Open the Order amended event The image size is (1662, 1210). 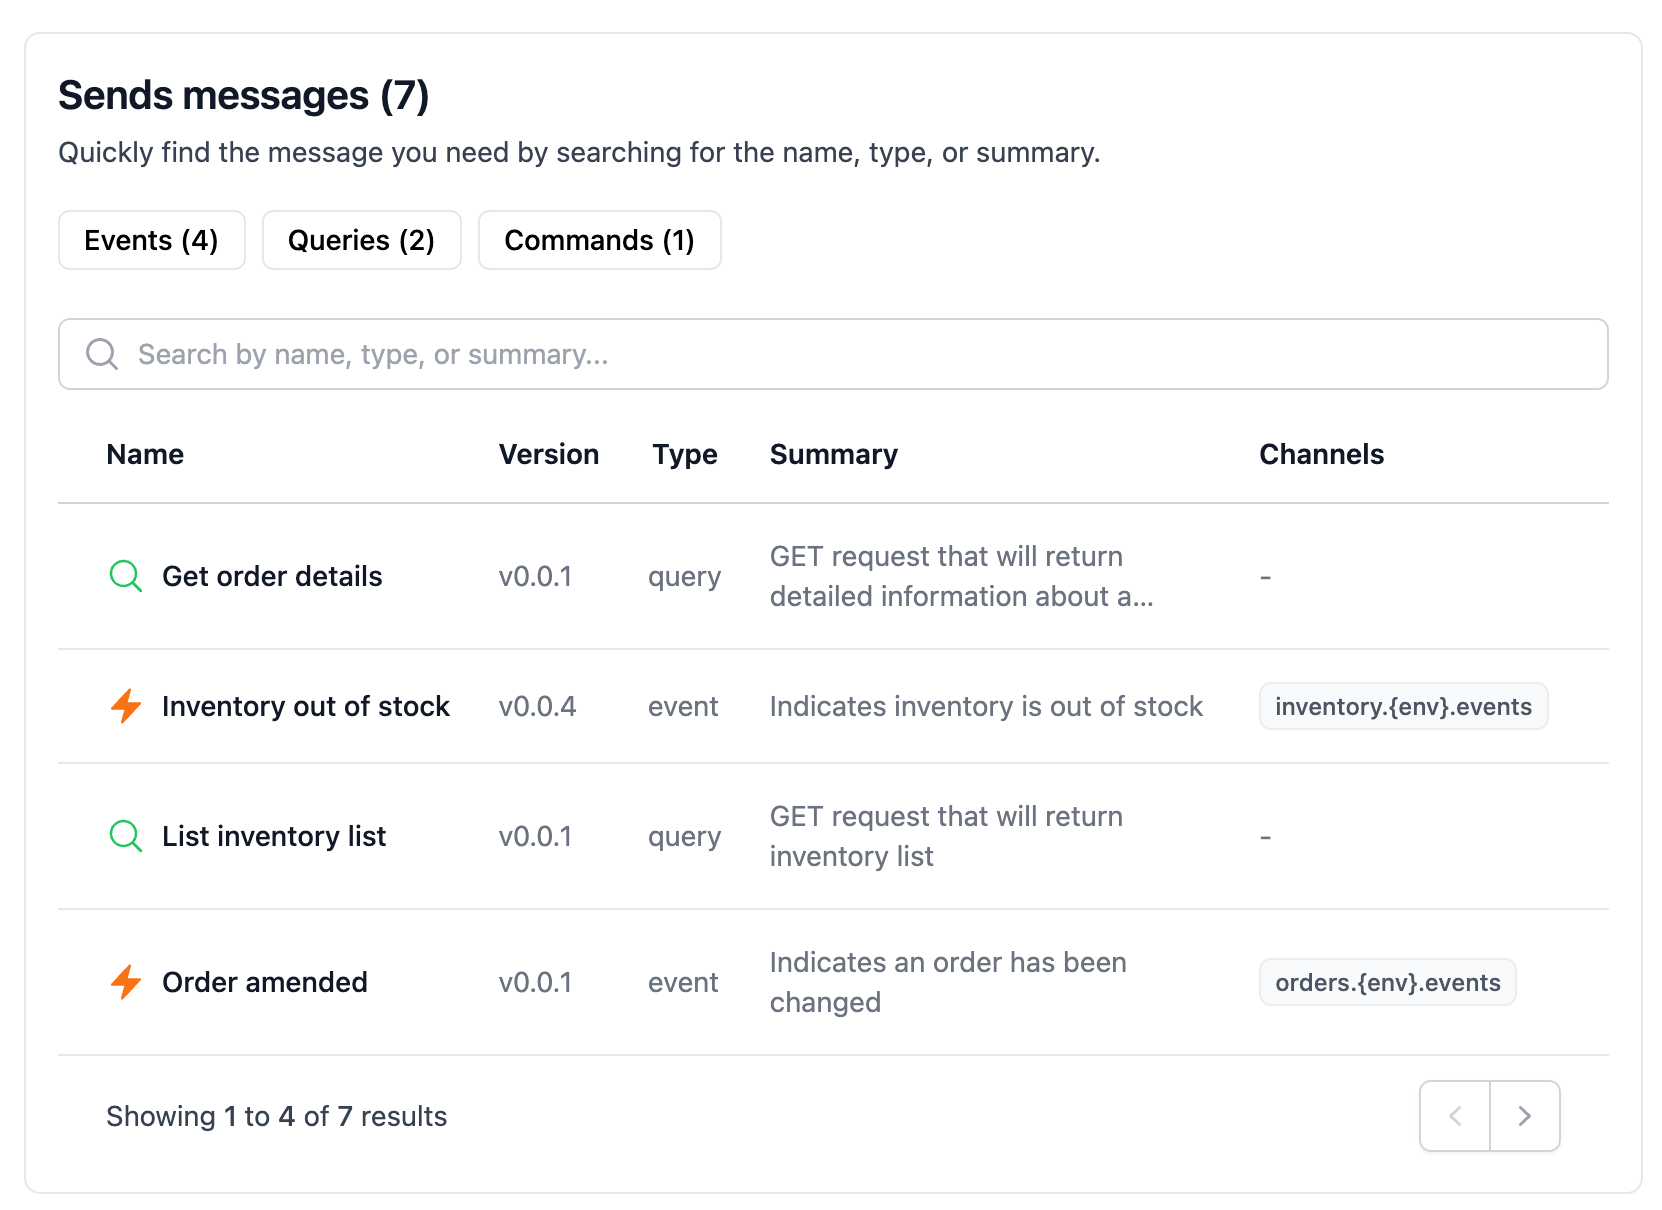tap(264, 982)
